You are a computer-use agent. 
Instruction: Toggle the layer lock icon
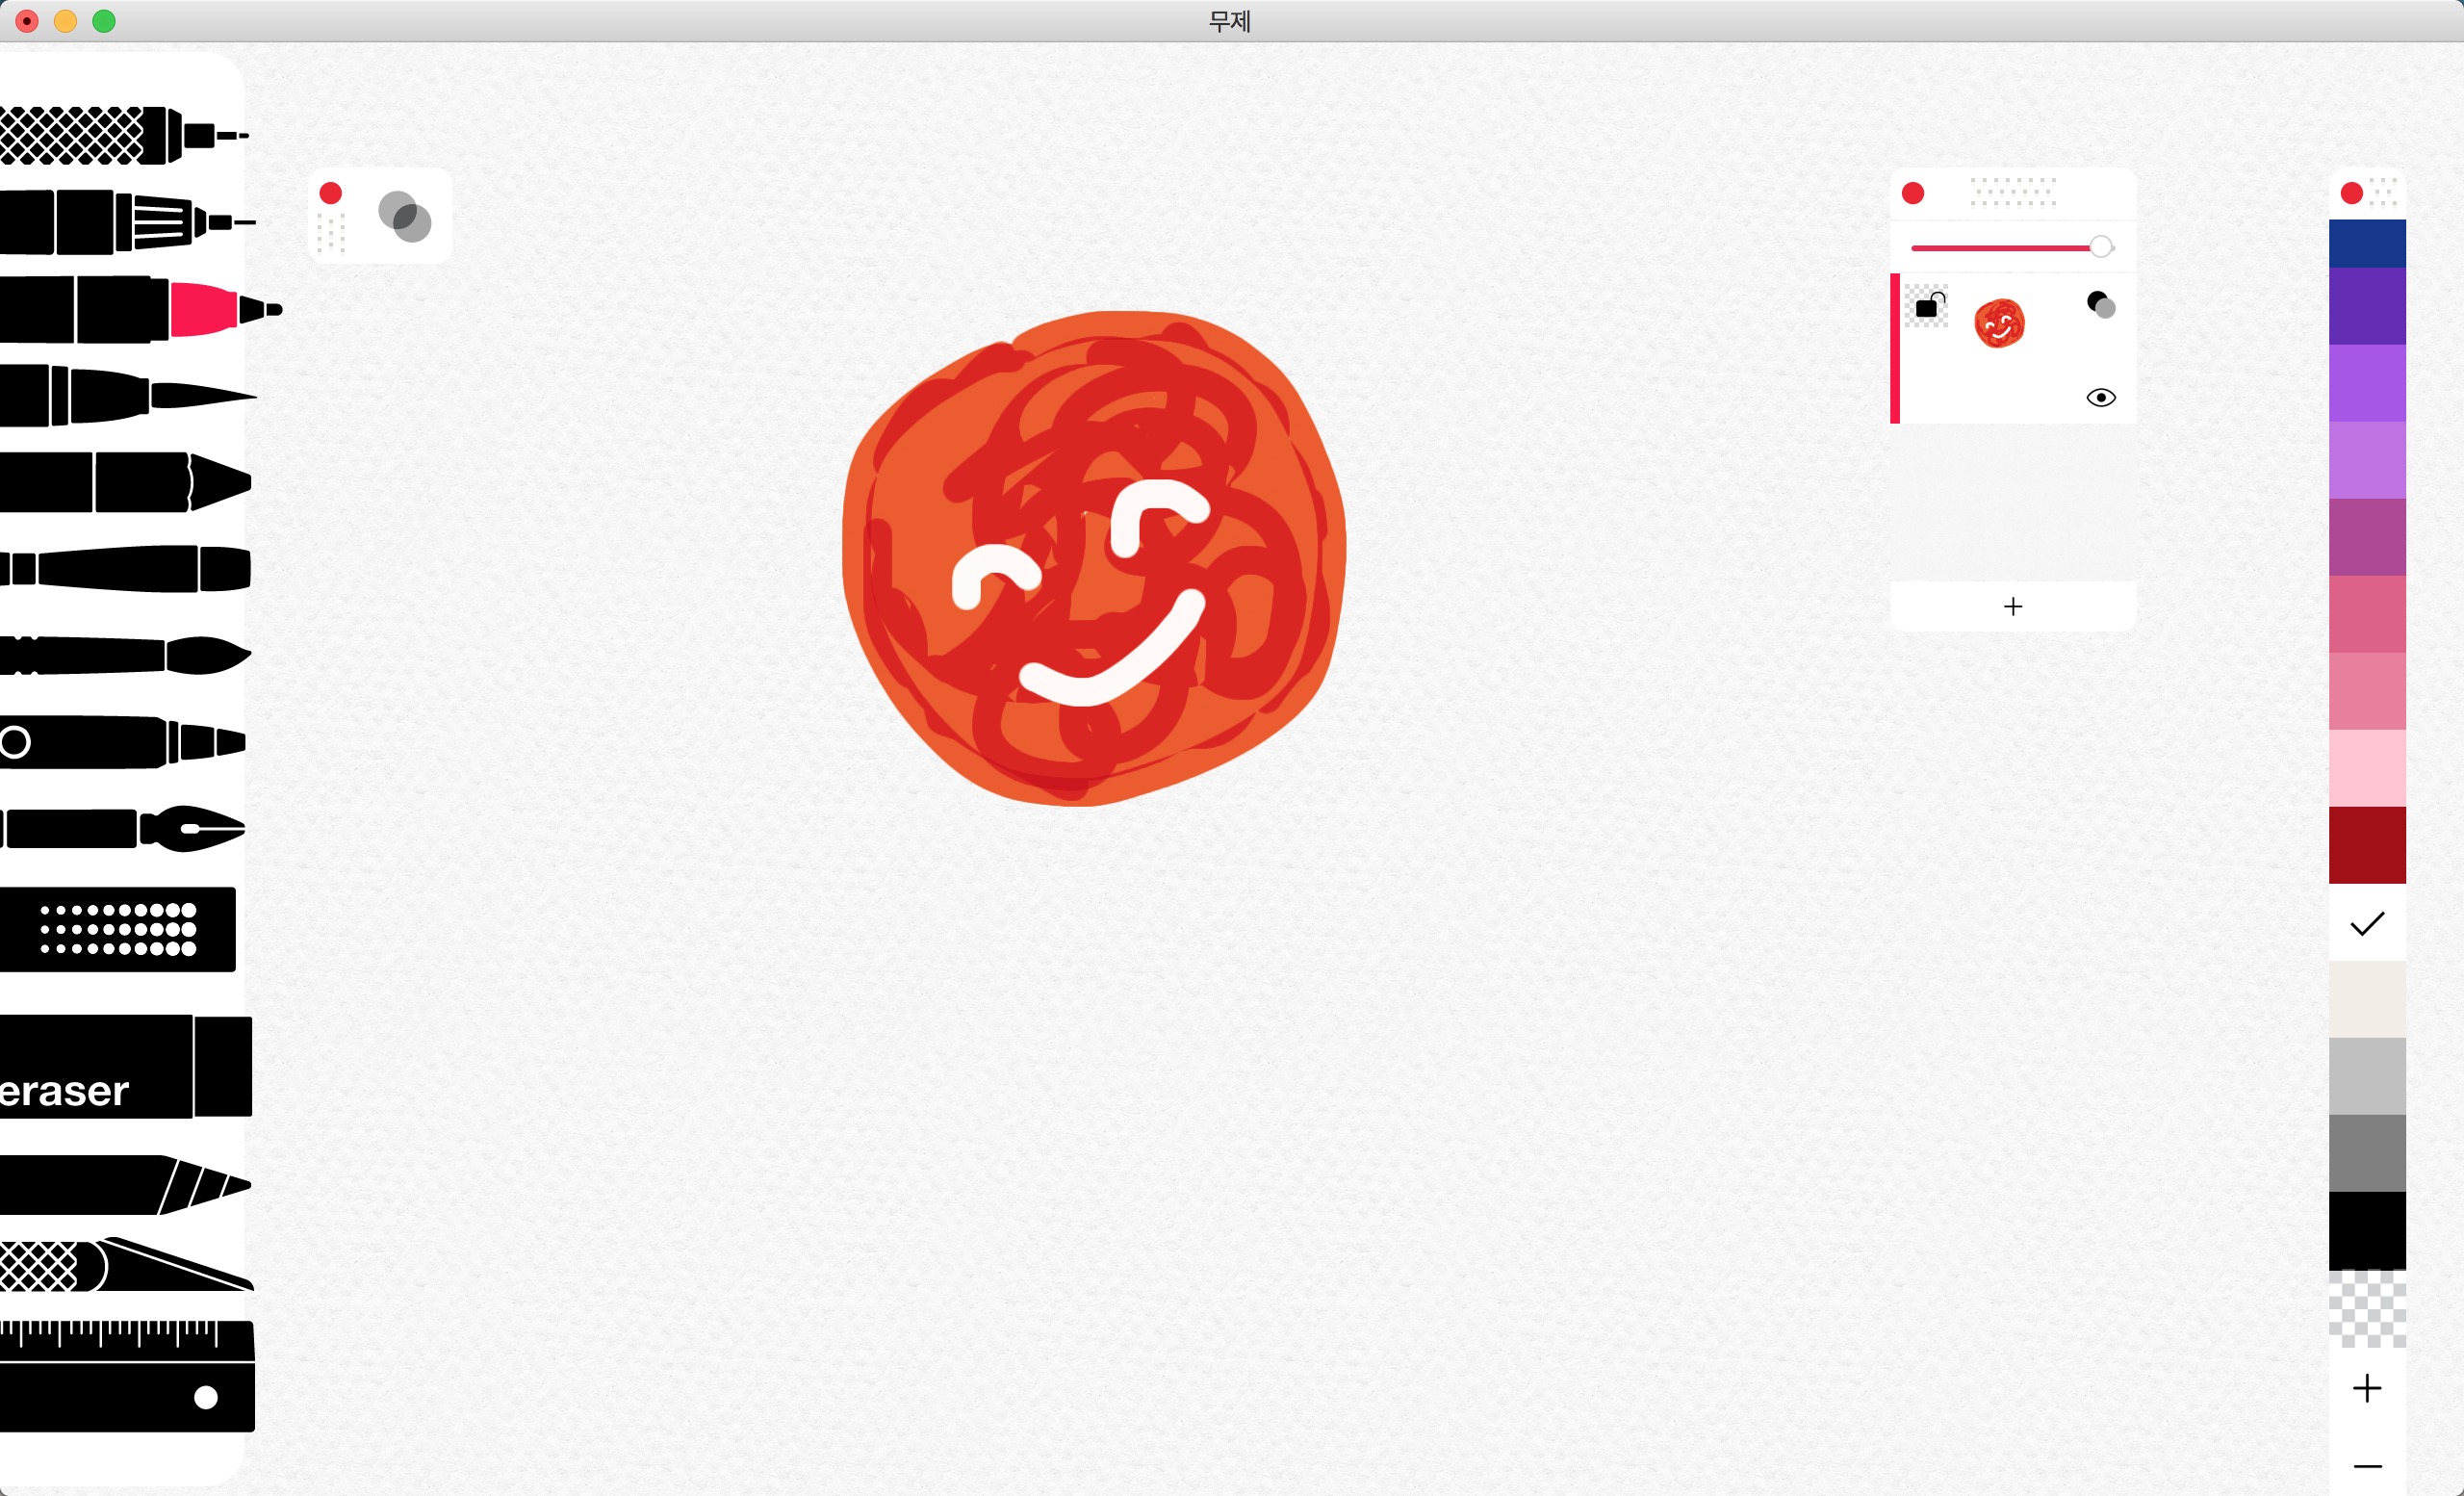click(1927, 306)
